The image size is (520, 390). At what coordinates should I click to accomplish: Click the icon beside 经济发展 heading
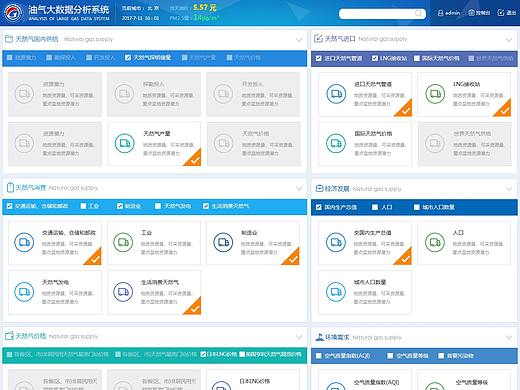coord(319,188)
